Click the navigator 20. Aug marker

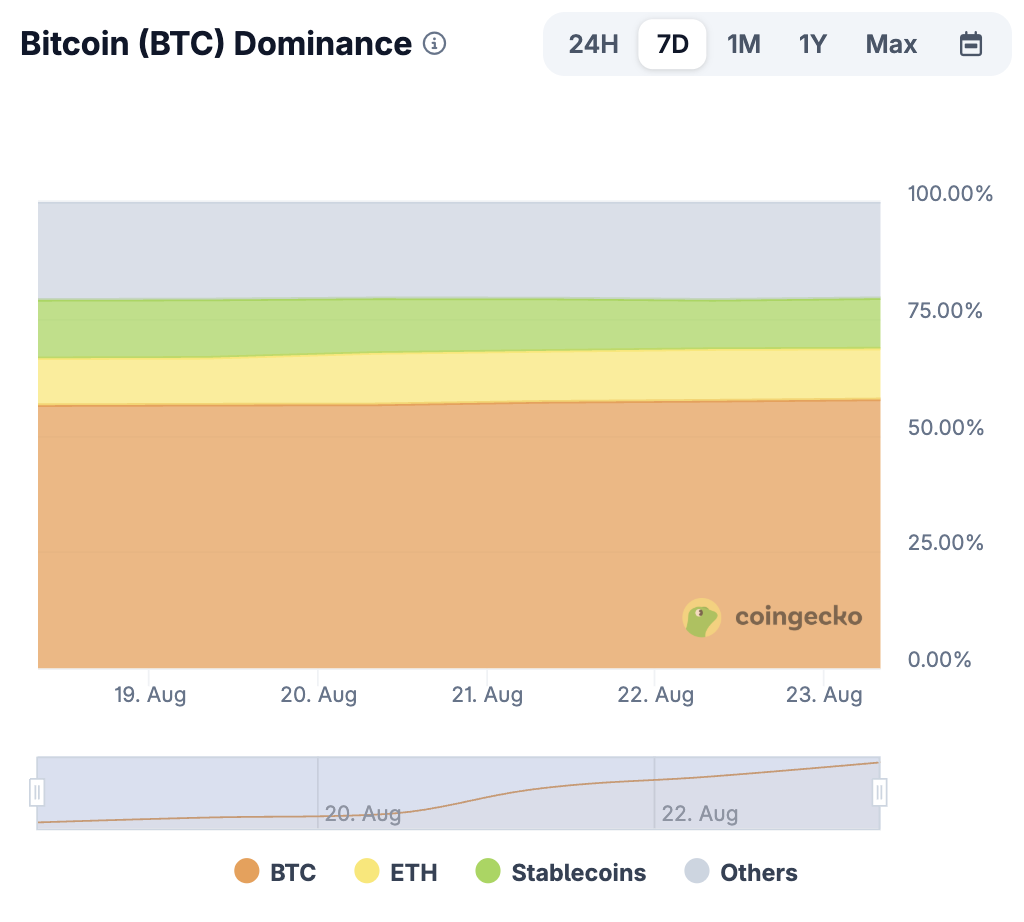(362, 814)
